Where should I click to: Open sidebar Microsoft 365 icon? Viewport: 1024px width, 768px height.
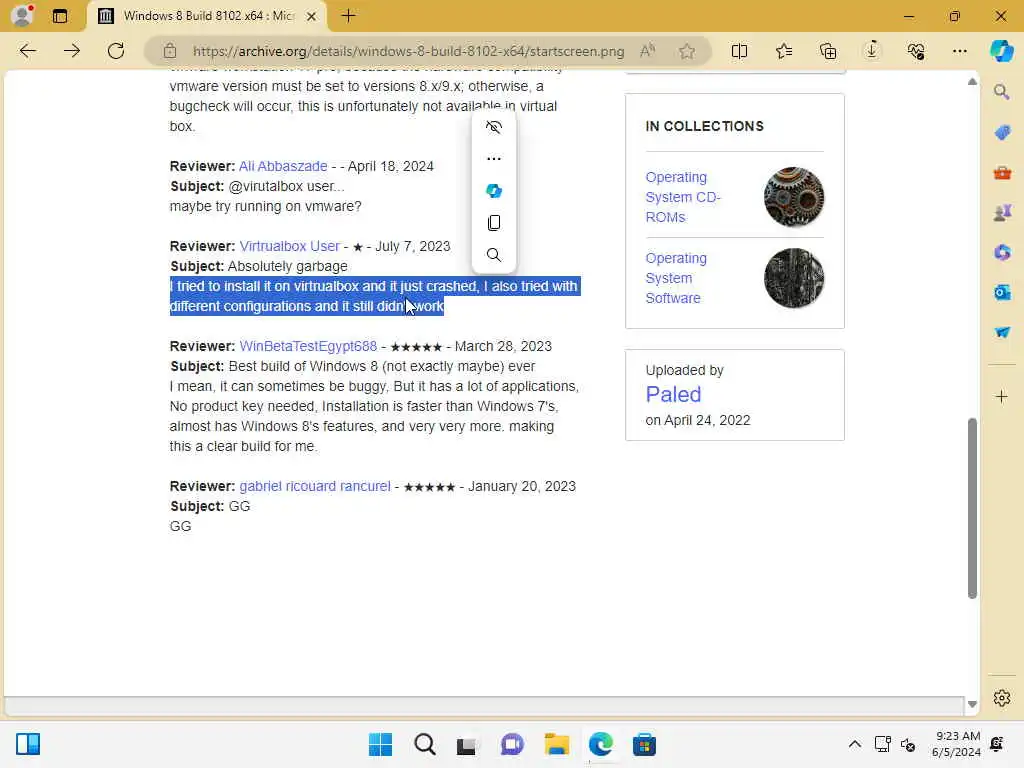1002,252
